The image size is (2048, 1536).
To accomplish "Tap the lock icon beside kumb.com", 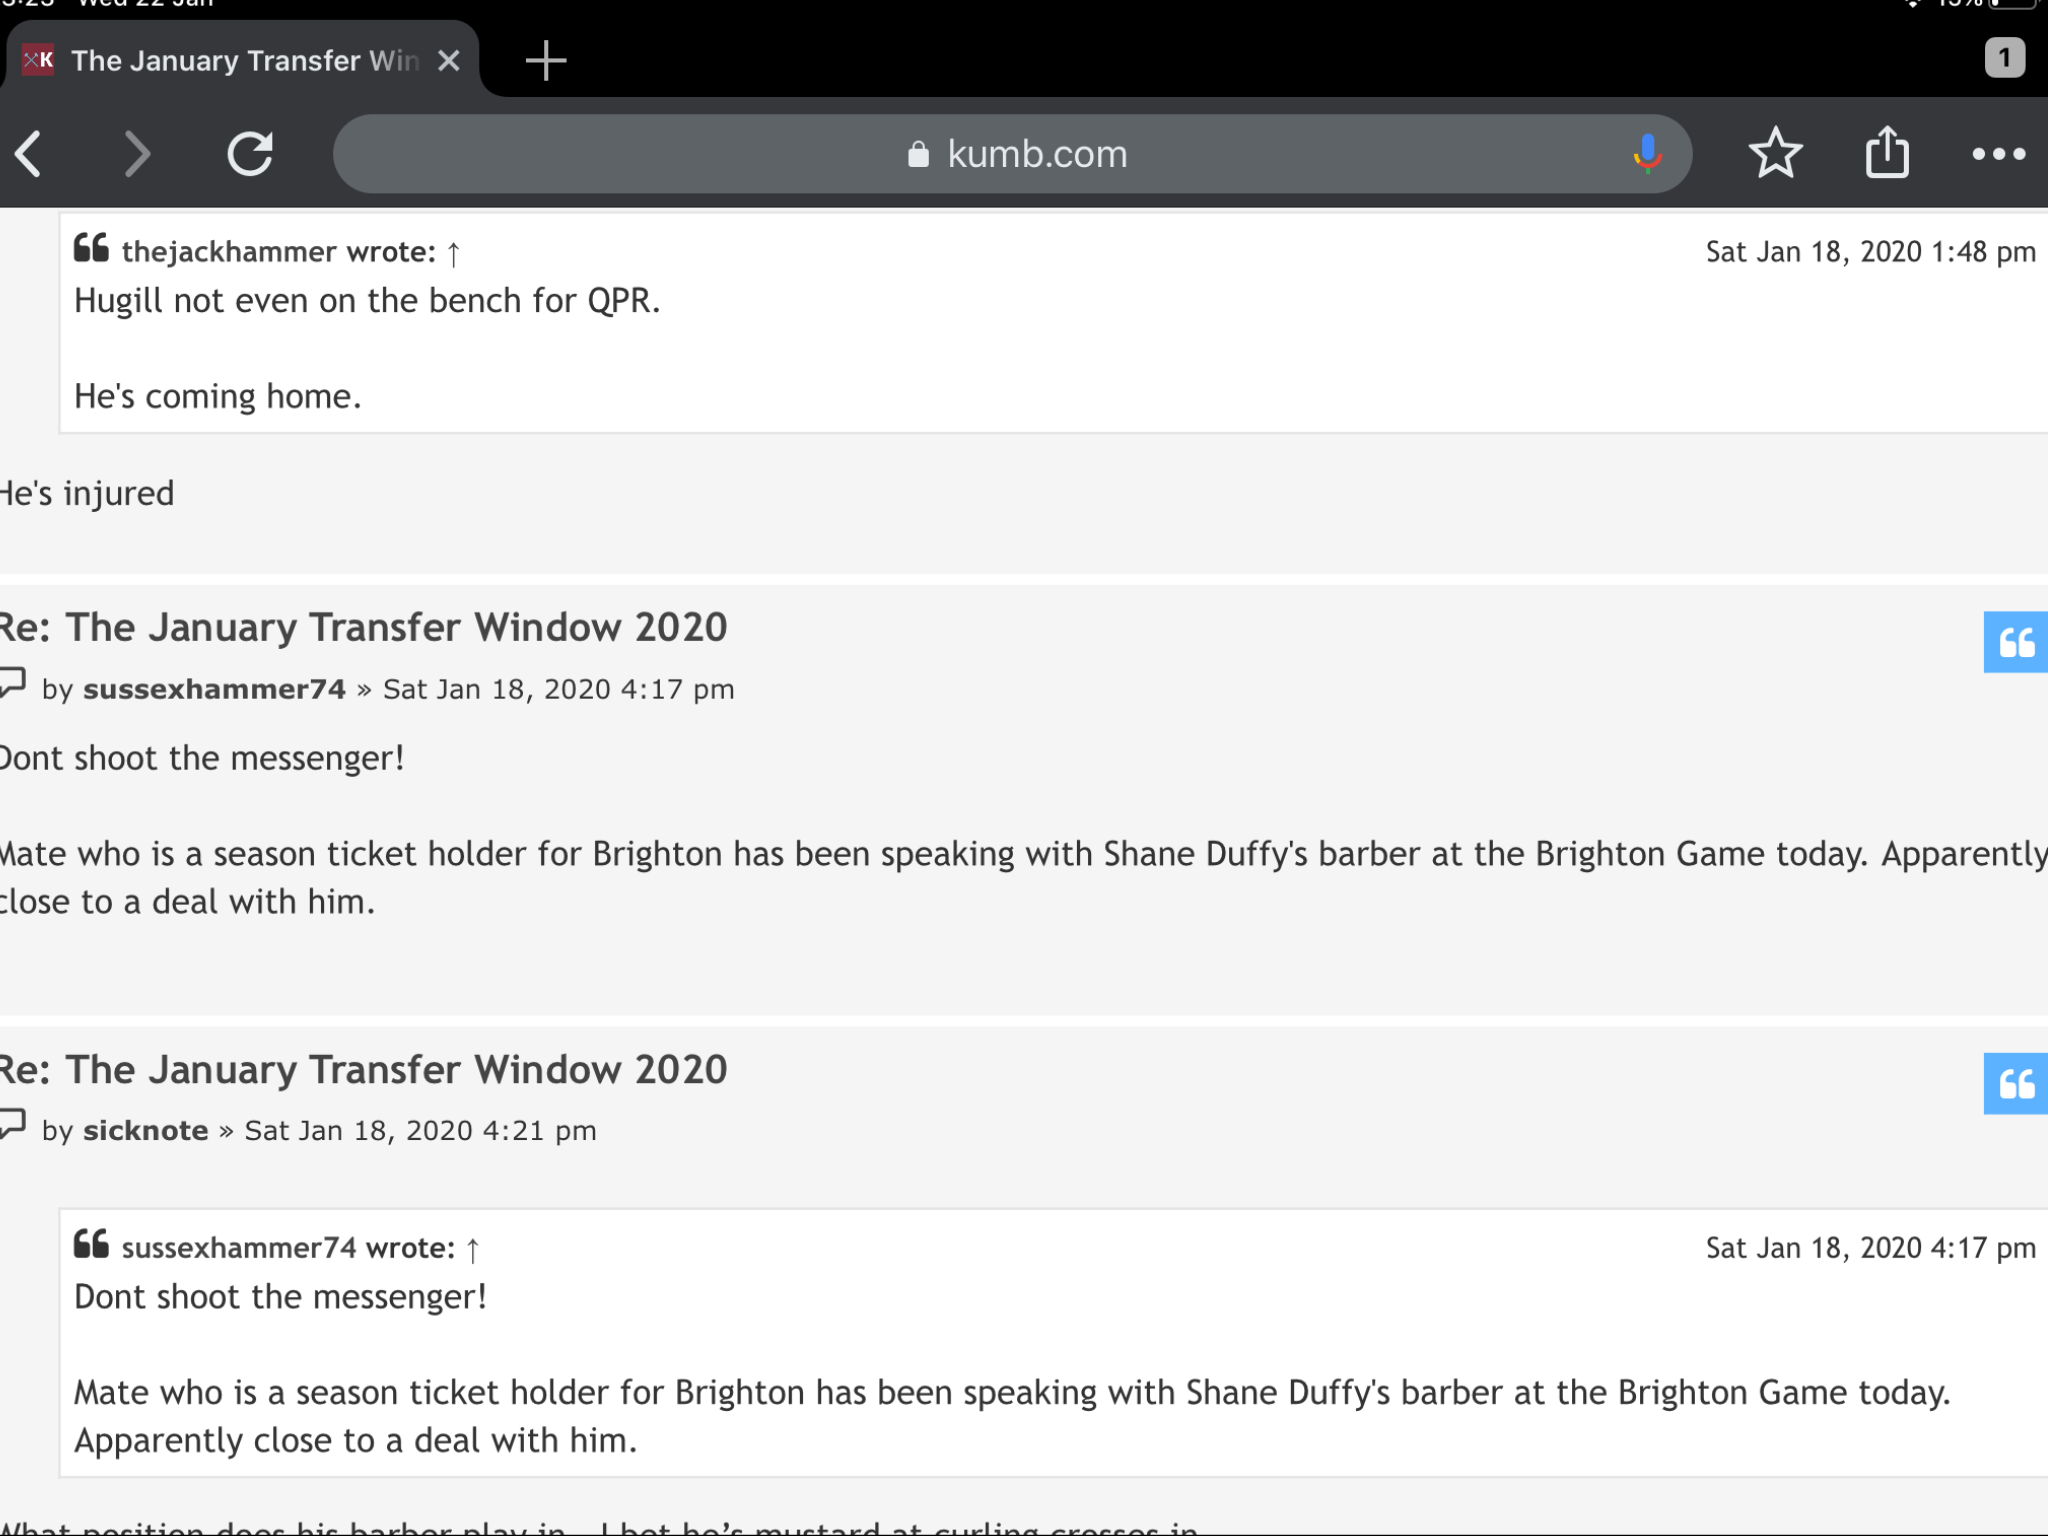I will [918, 154].
